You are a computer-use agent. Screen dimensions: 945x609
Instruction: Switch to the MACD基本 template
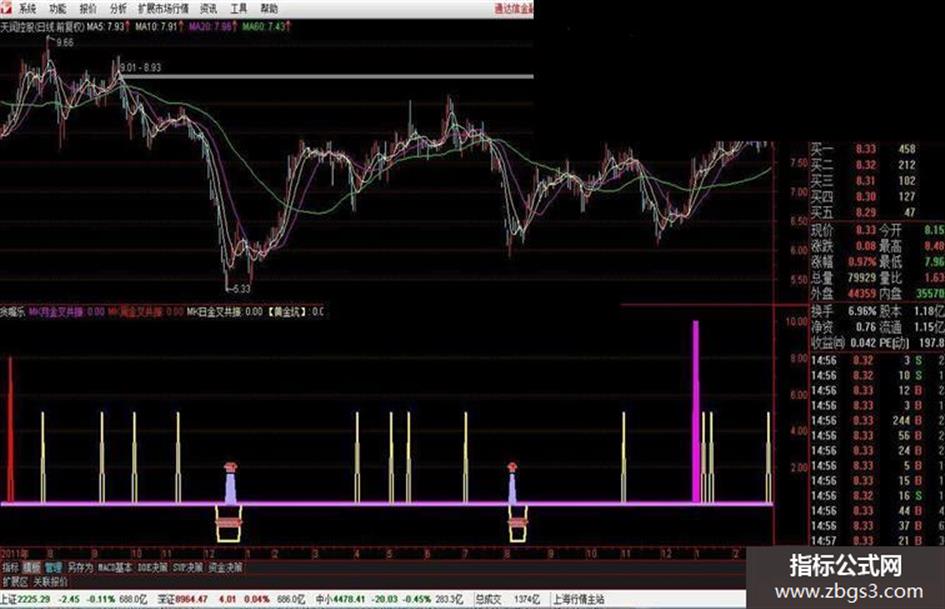click(115, 567)
